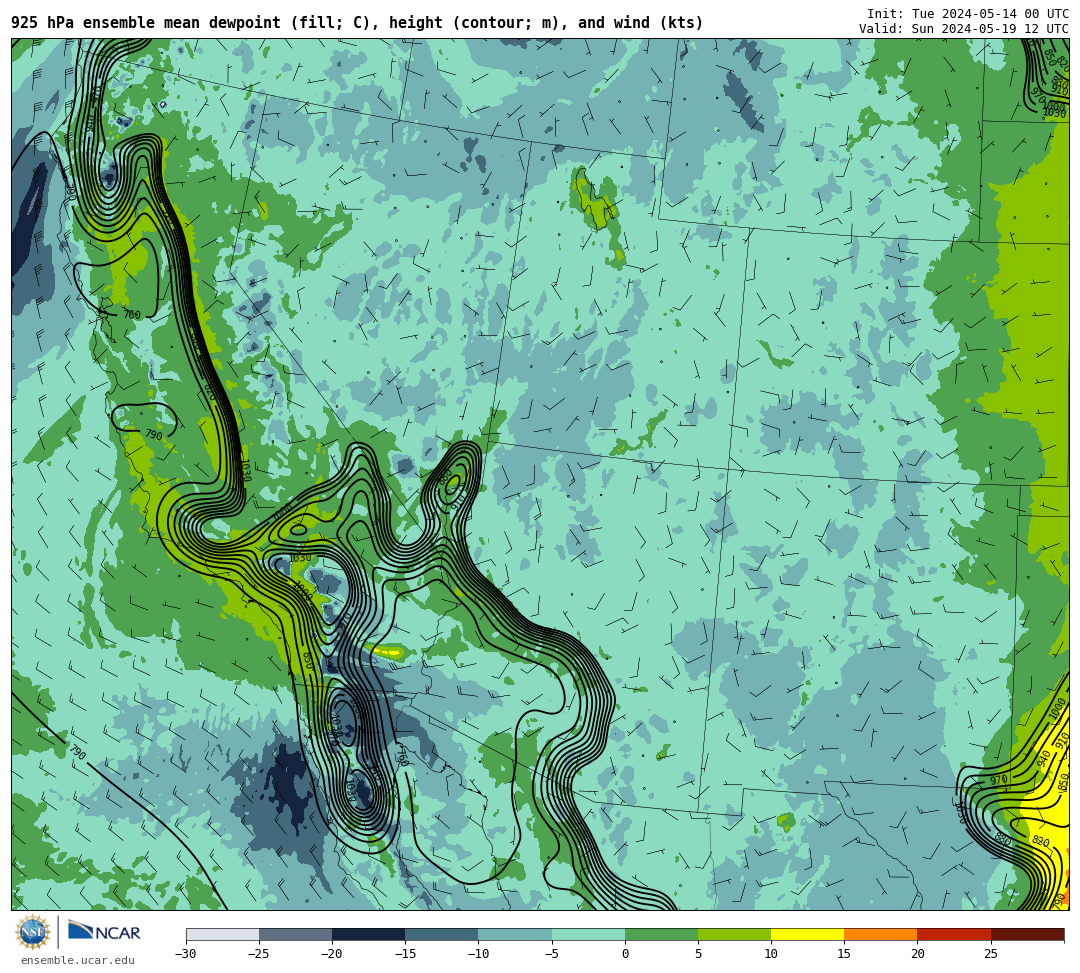This screenshot has height=973, width=1080.
Task: Click the -15 to -10 colorbar segment
Action: [x=442, y=934]
